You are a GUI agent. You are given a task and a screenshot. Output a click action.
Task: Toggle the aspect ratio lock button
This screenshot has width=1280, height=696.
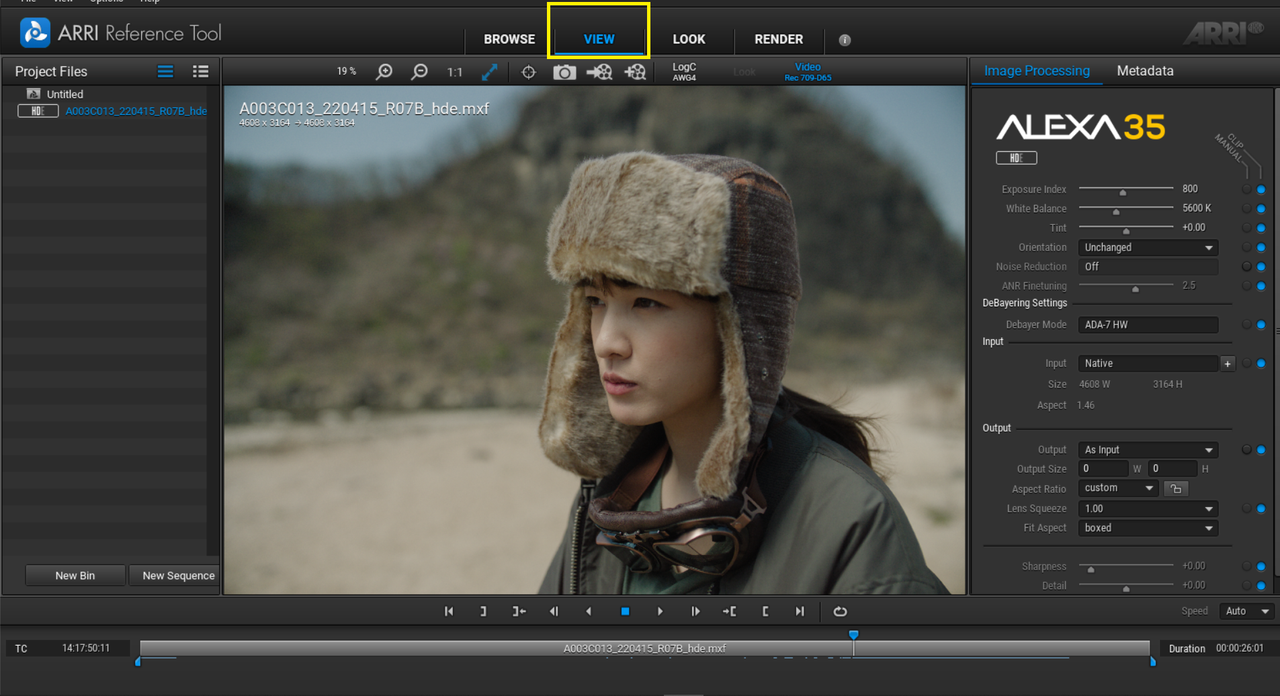1175,488
